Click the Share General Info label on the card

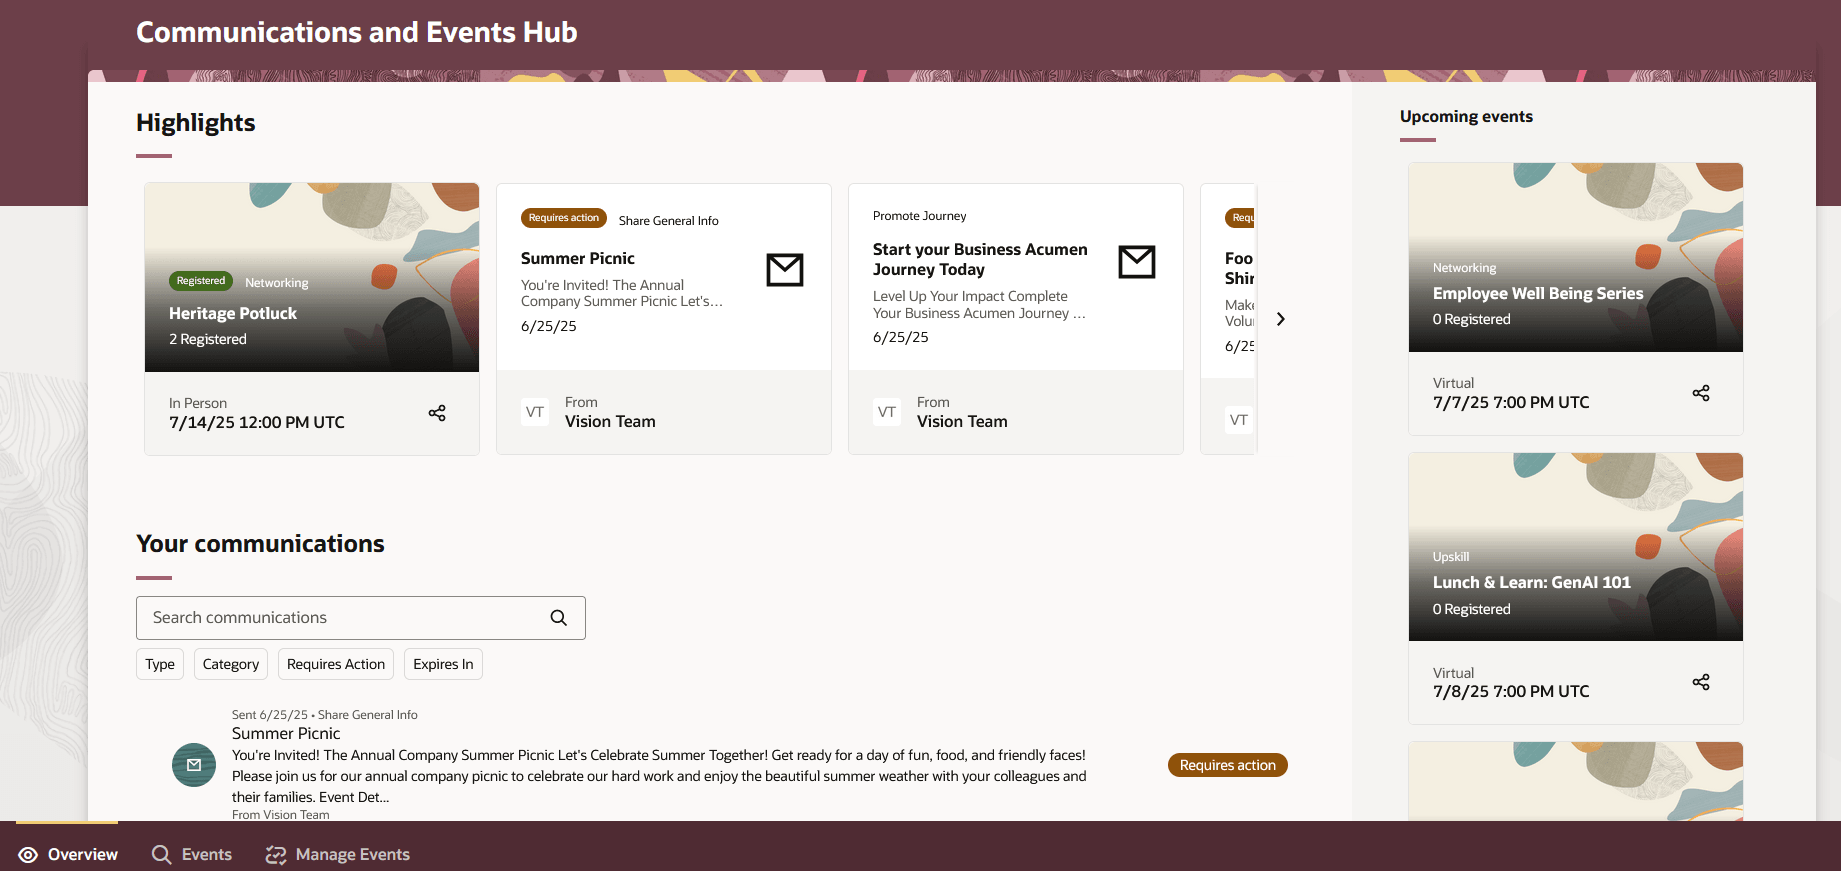[x=669, y=221]
